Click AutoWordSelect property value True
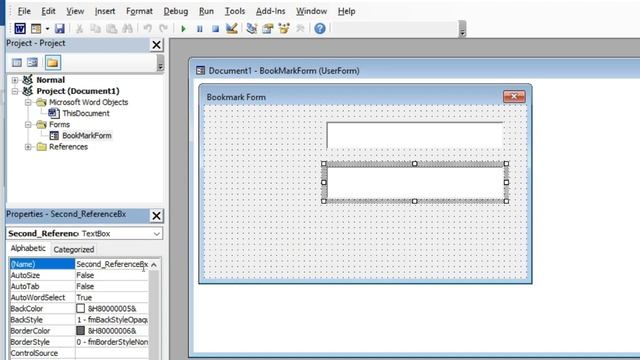Screen dimensions: 640x360 point(112,298)
